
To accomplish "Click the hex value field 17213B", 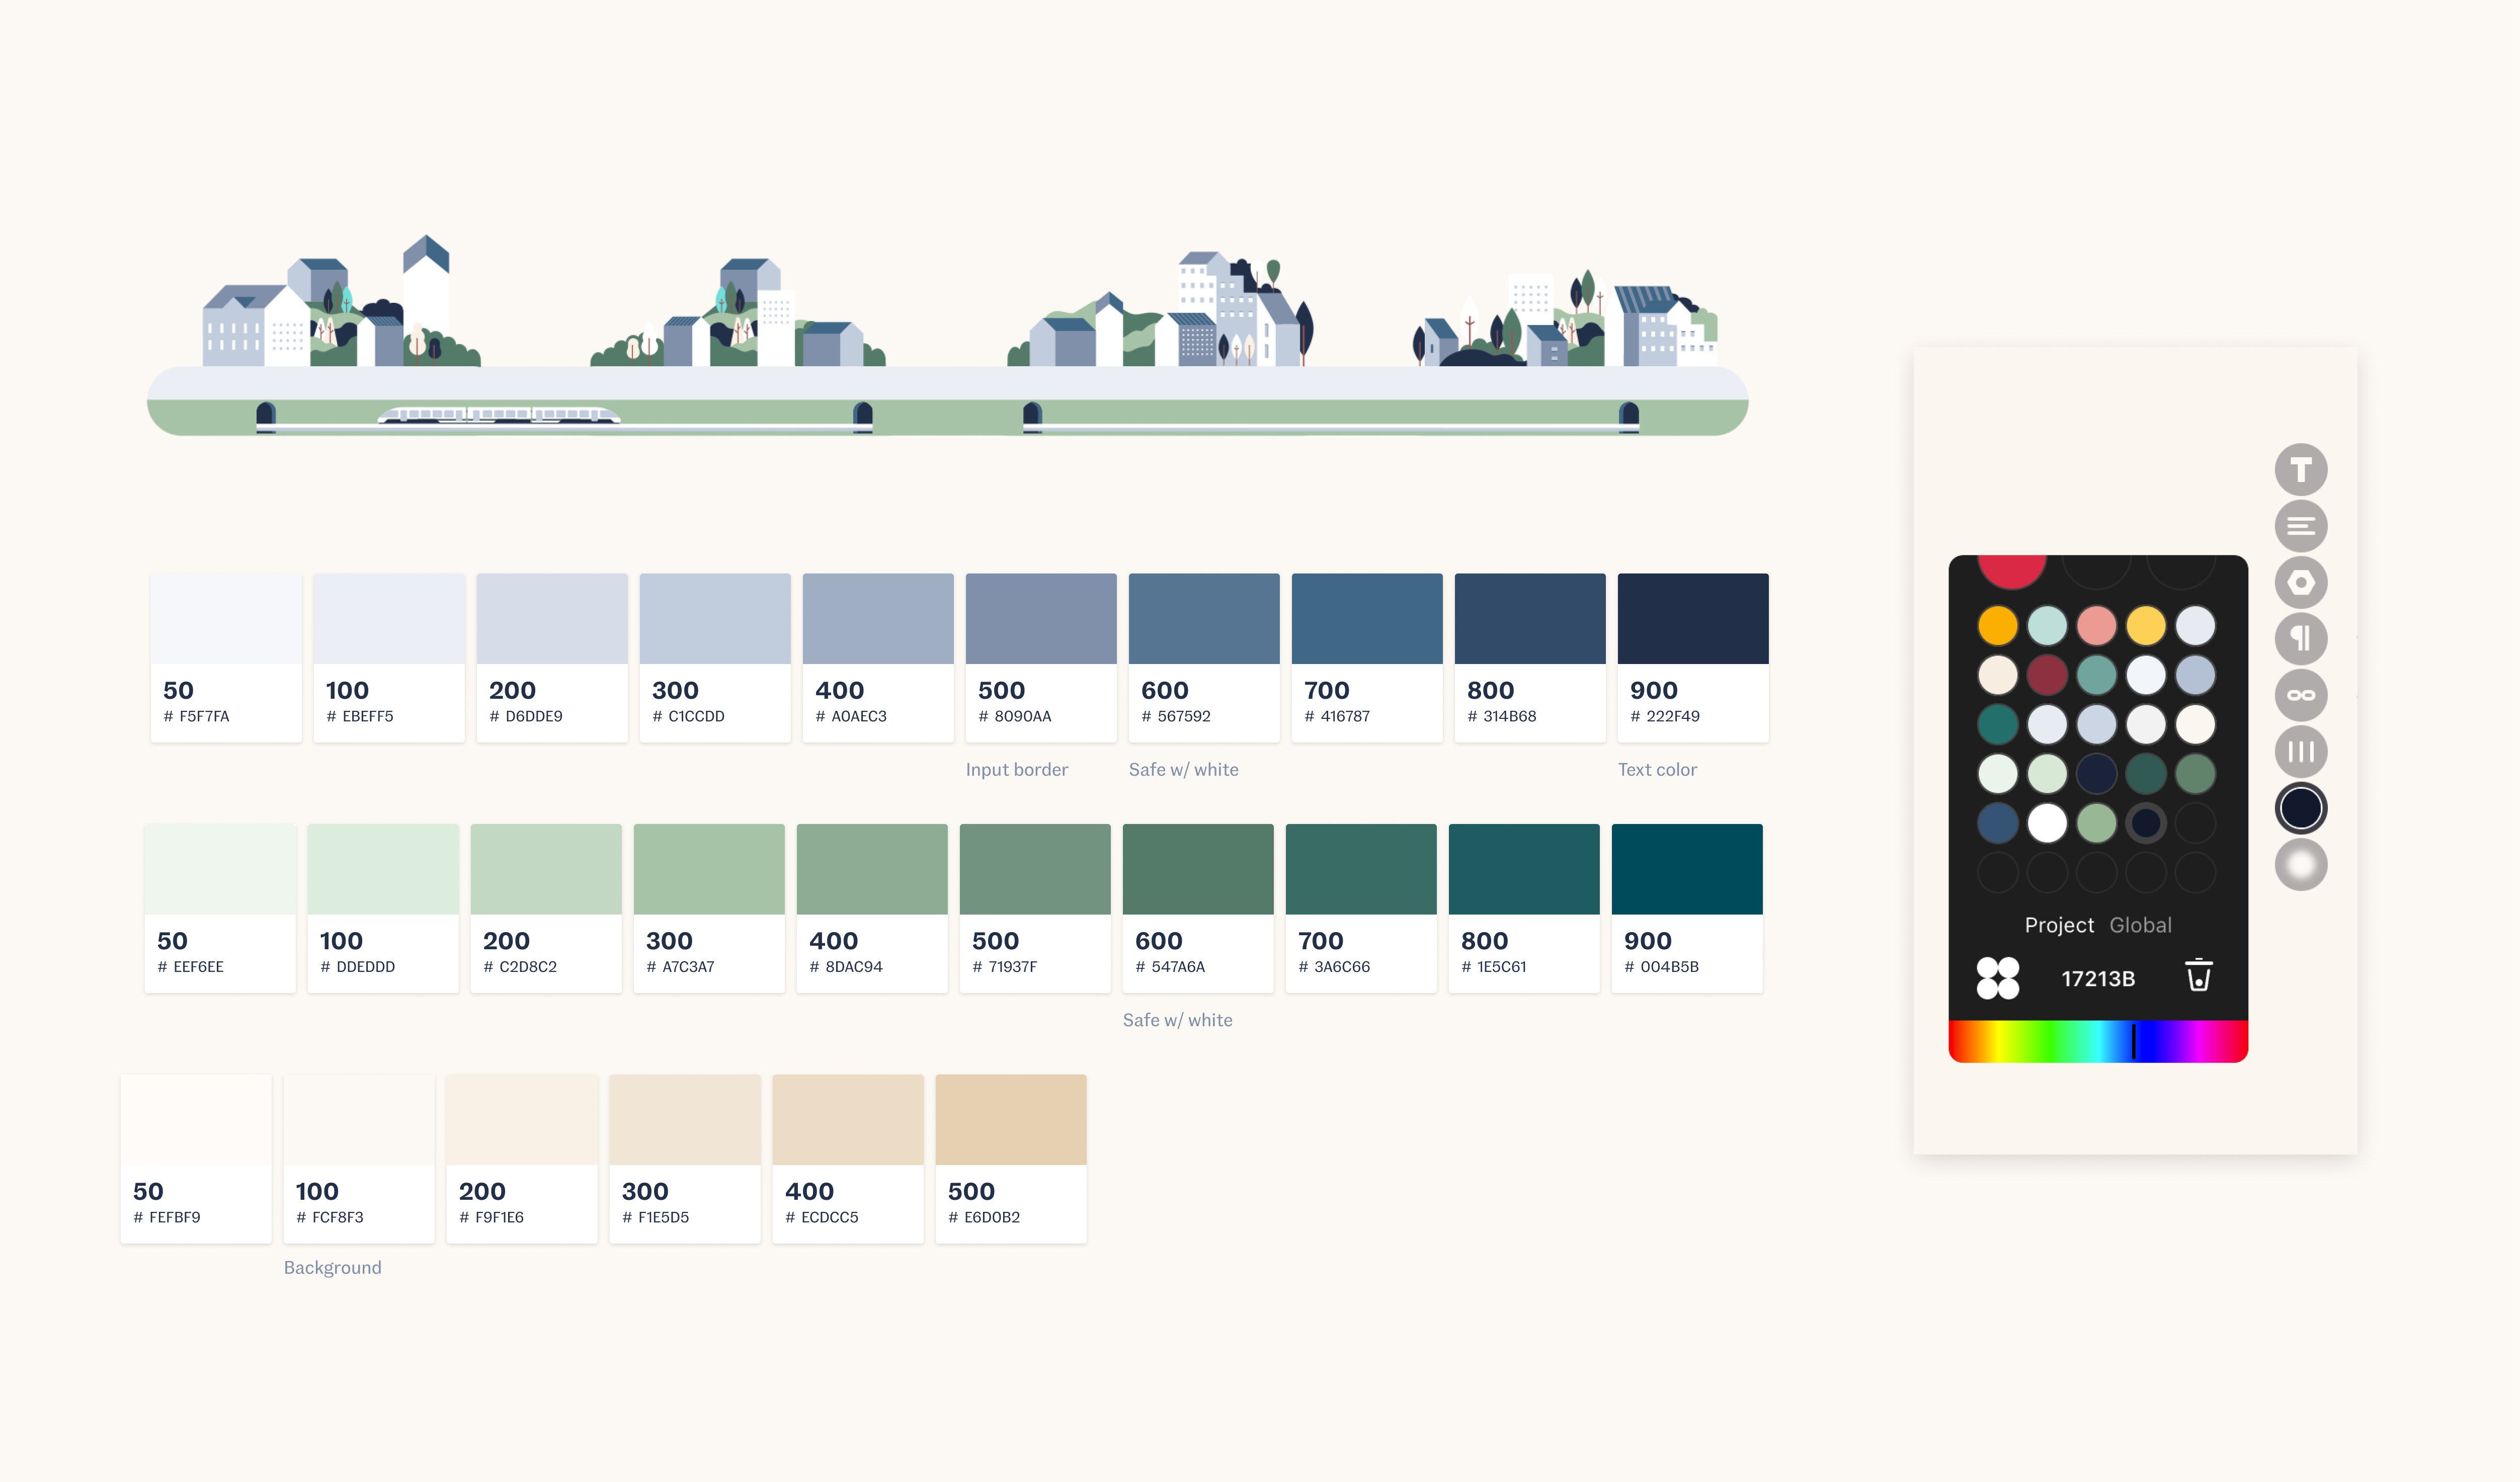I will click(2098, 978).
